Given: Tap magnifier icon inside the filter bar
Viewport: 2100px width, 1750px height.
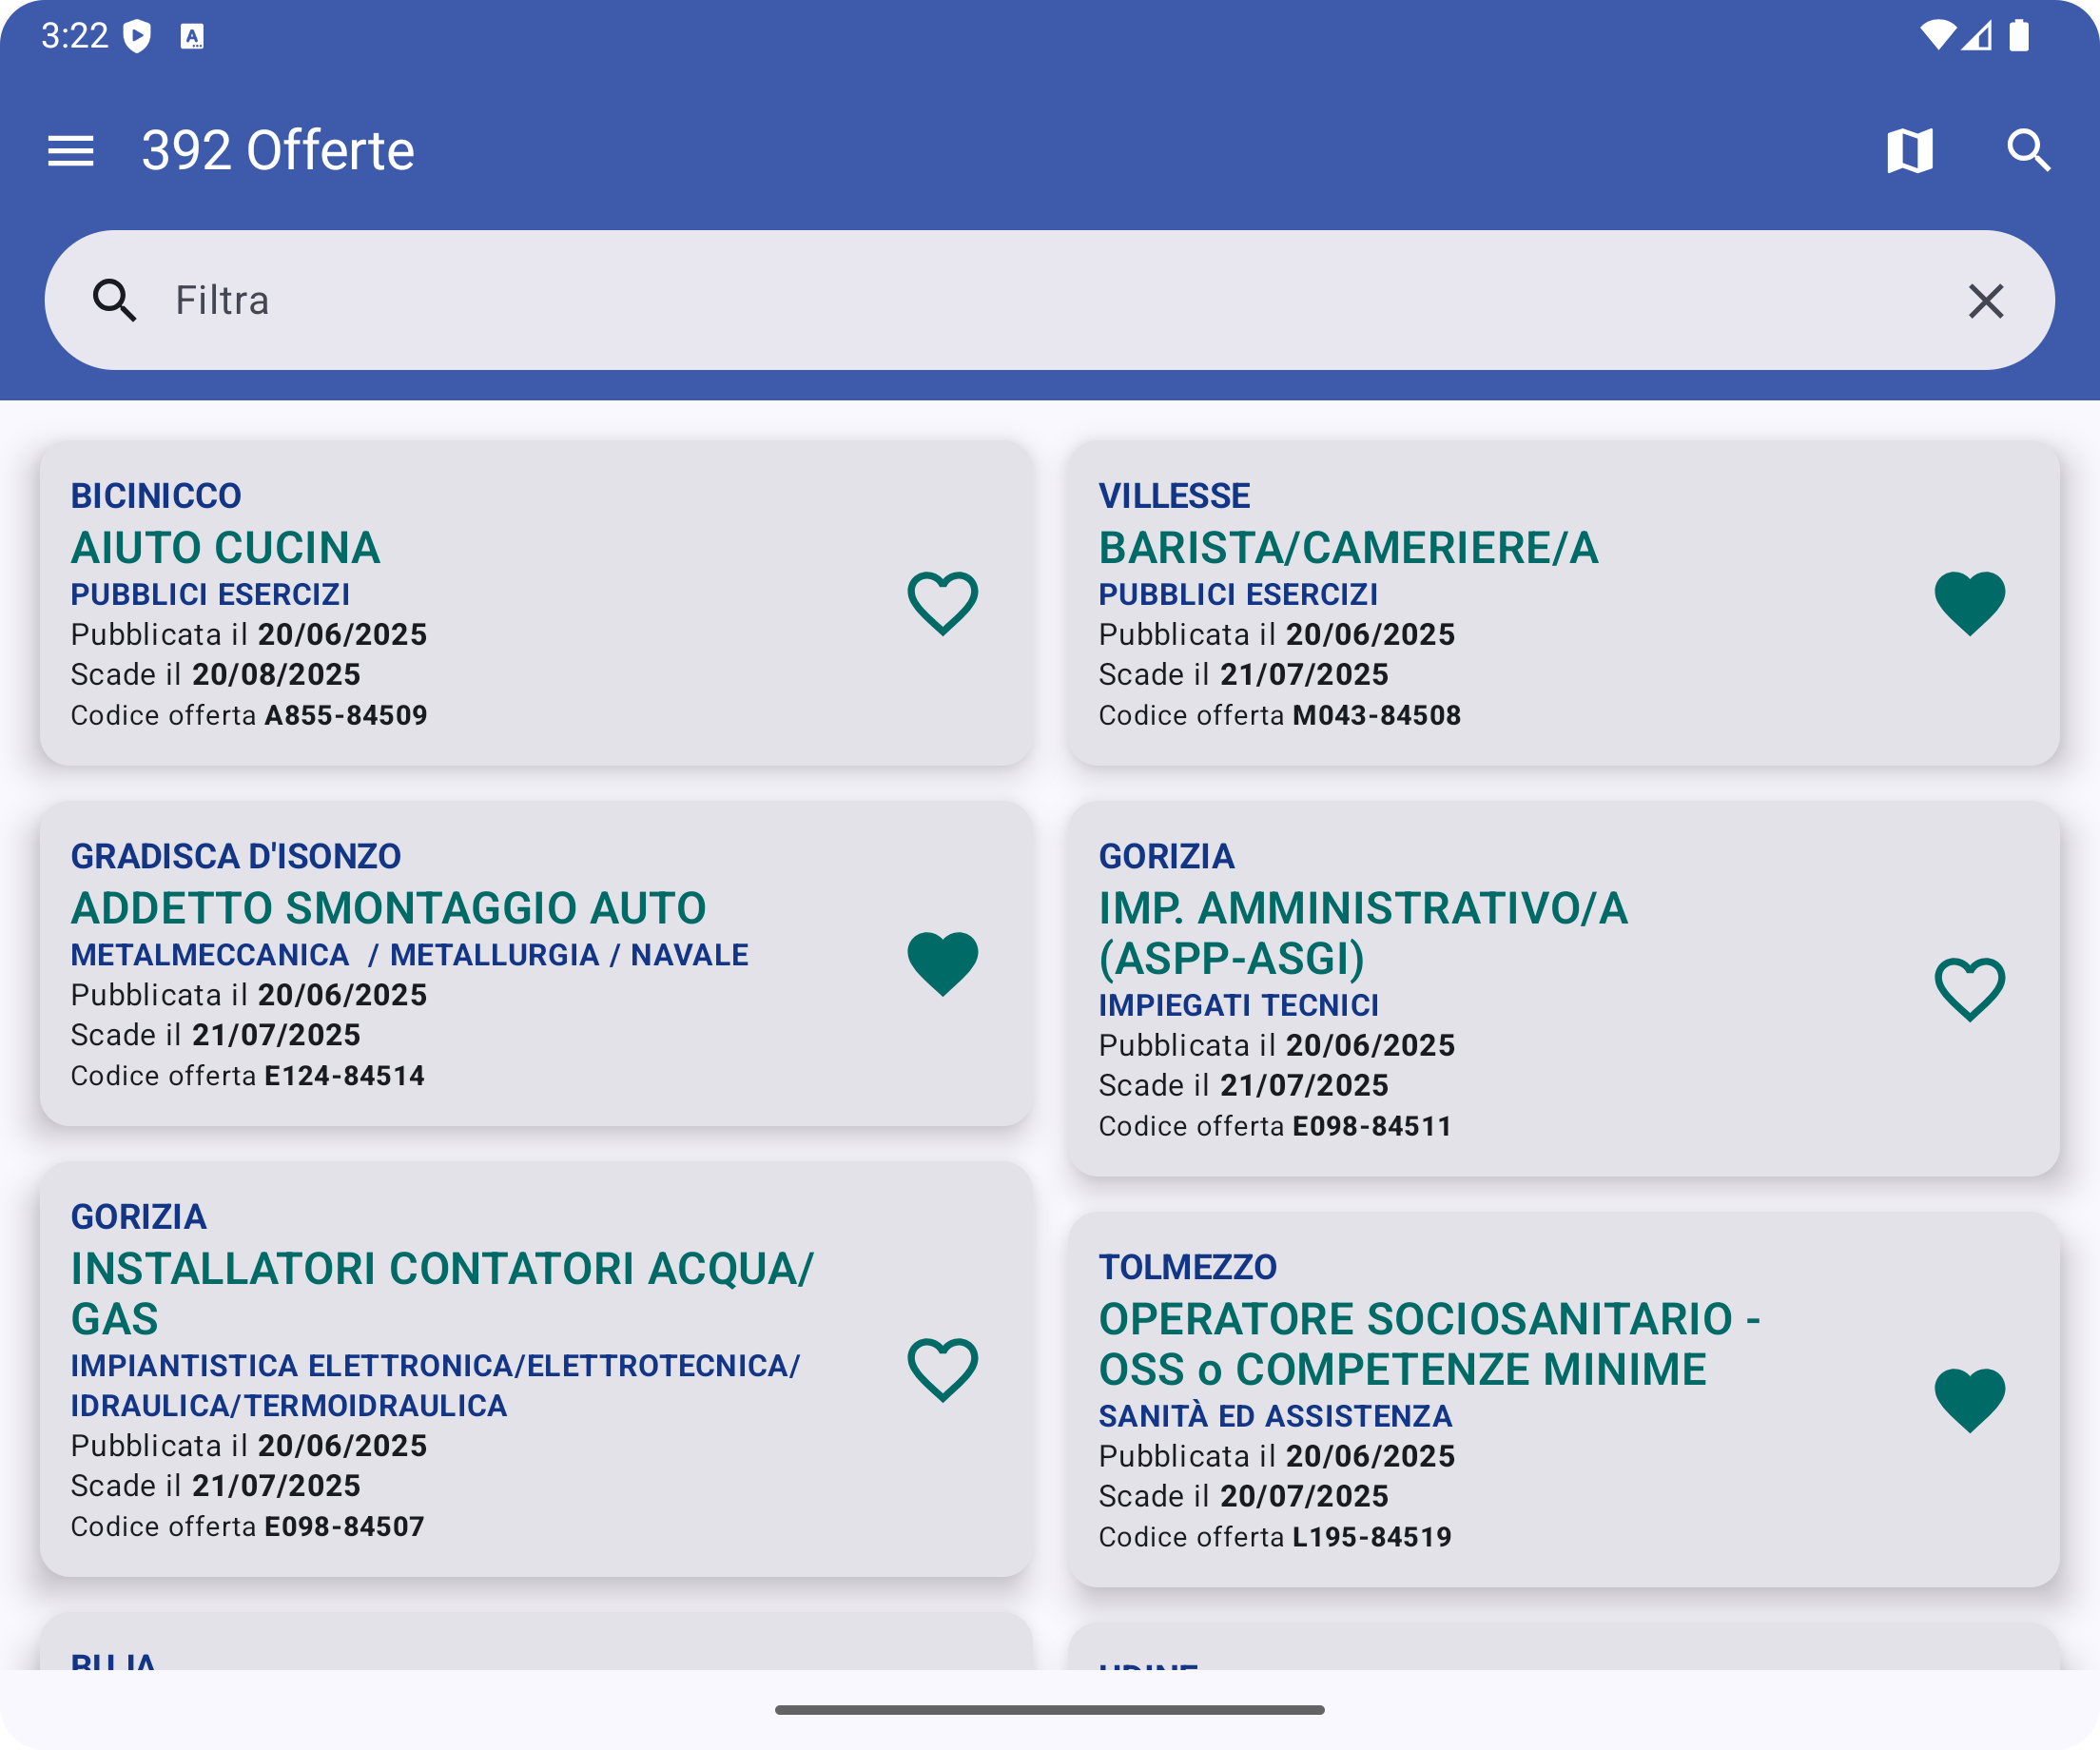Looking at the screenshot, I should [x=115, y=301].
